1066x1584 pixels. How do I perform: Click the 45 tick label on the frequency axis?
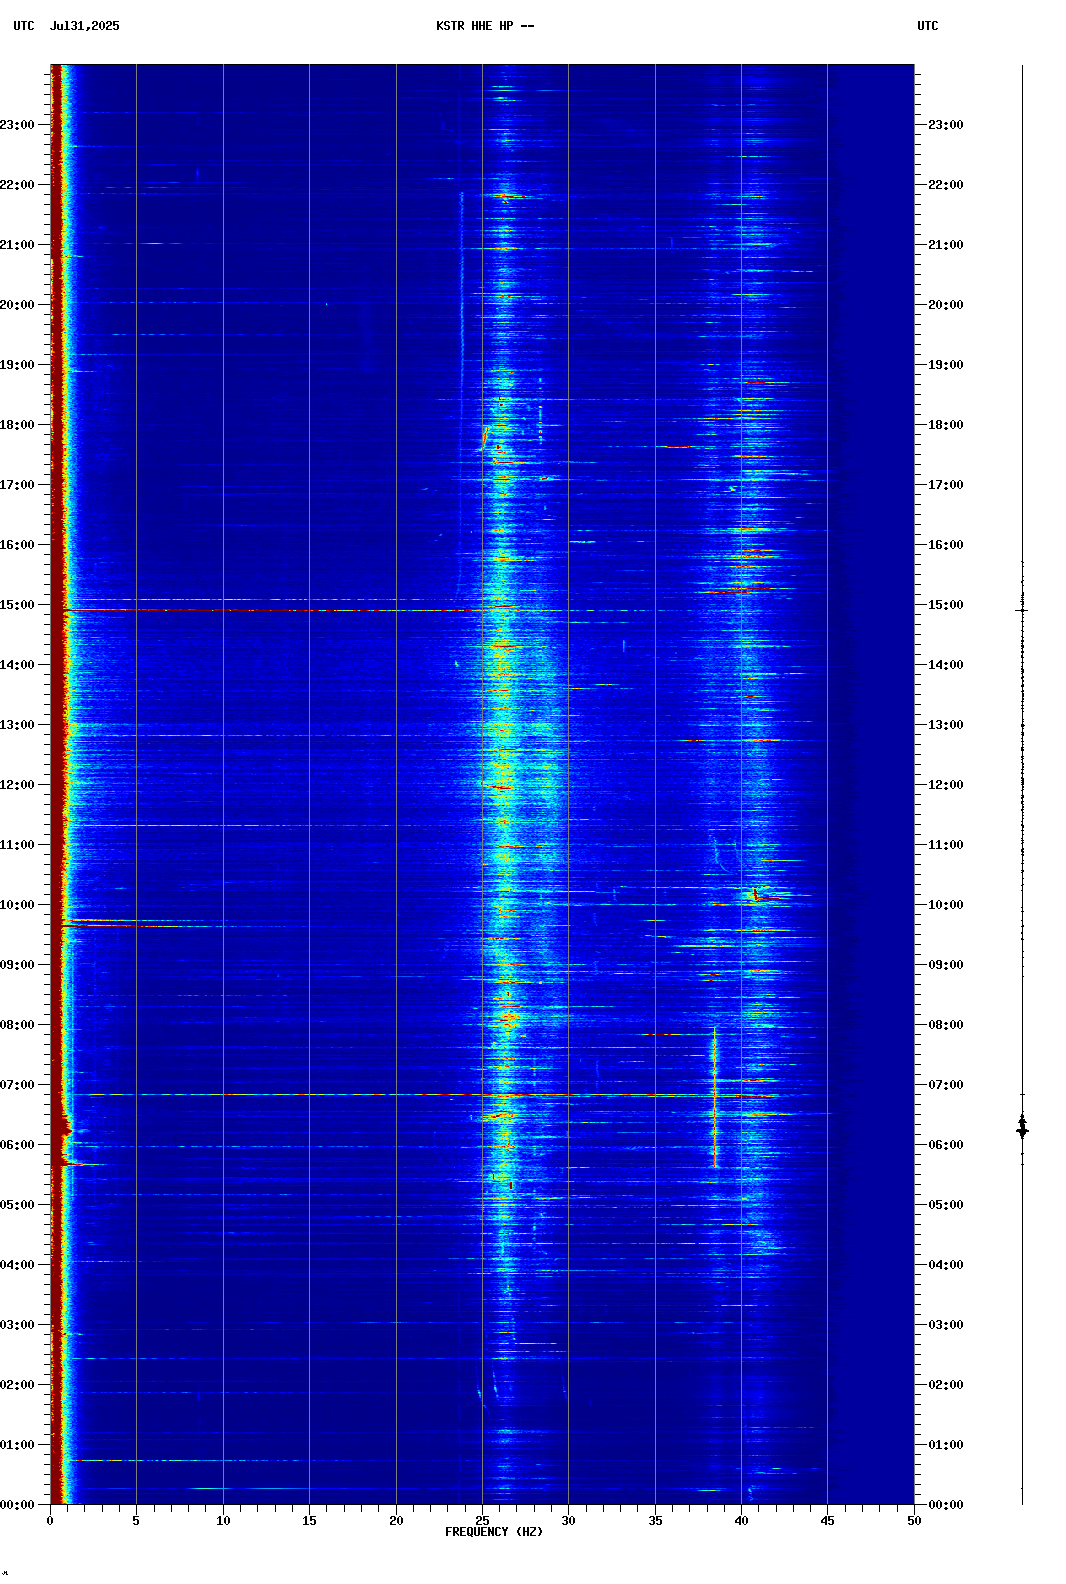[827, 1521]
